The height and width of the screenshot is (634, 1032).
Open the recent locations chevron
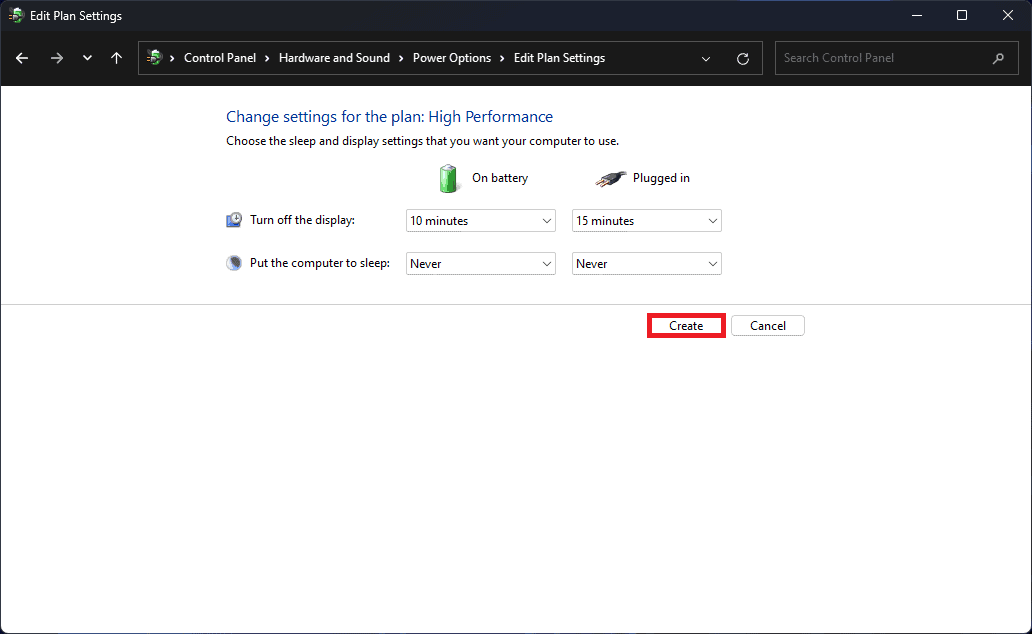[x=87, y=58]
